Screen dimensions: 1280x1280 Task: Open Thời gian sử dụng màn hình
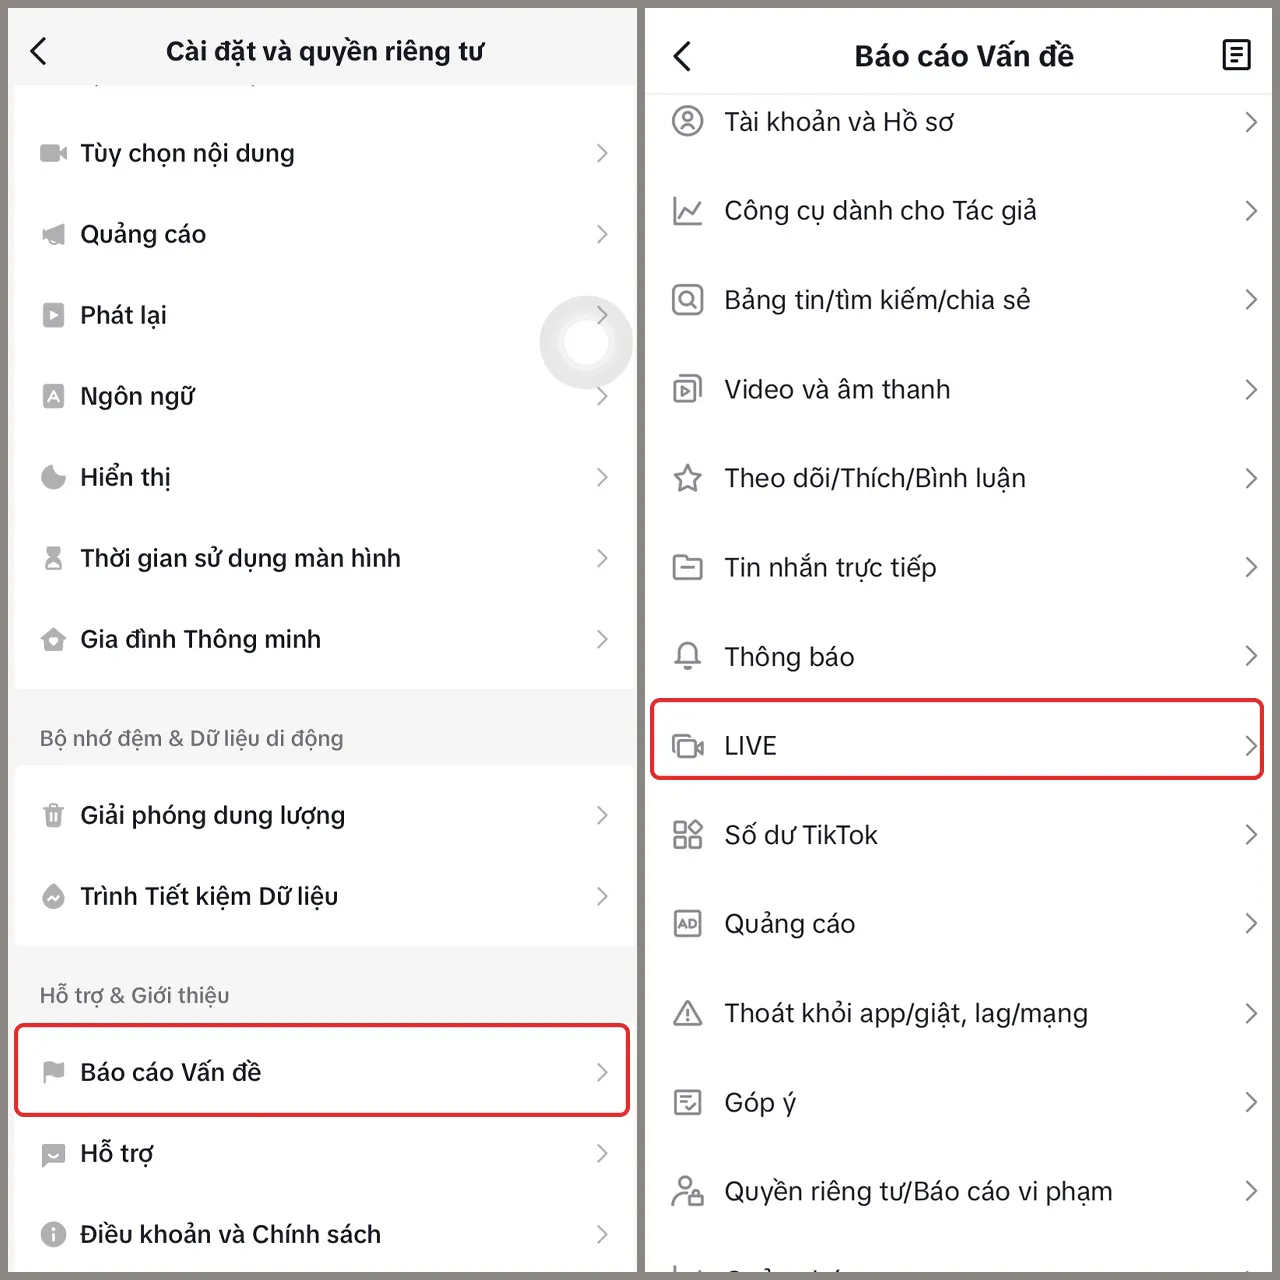[240, 558]
